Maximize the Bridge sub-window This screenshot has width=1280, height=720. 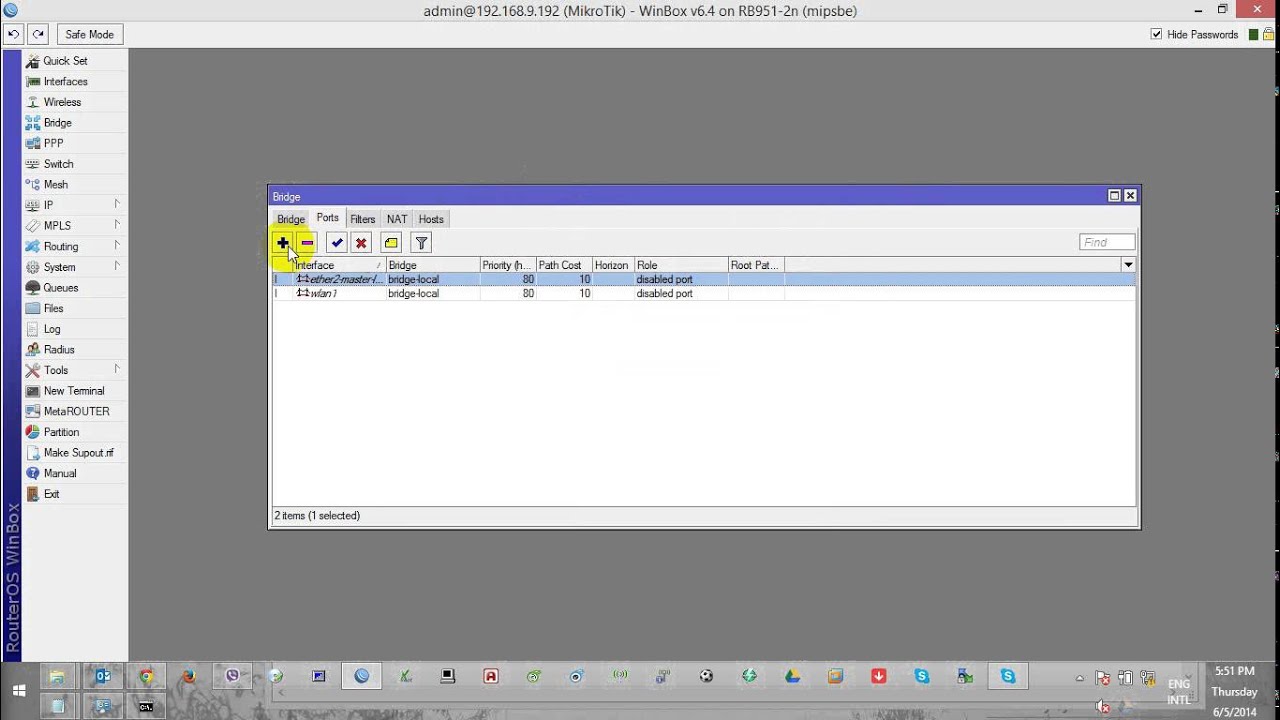click(x=1114, y=196)
